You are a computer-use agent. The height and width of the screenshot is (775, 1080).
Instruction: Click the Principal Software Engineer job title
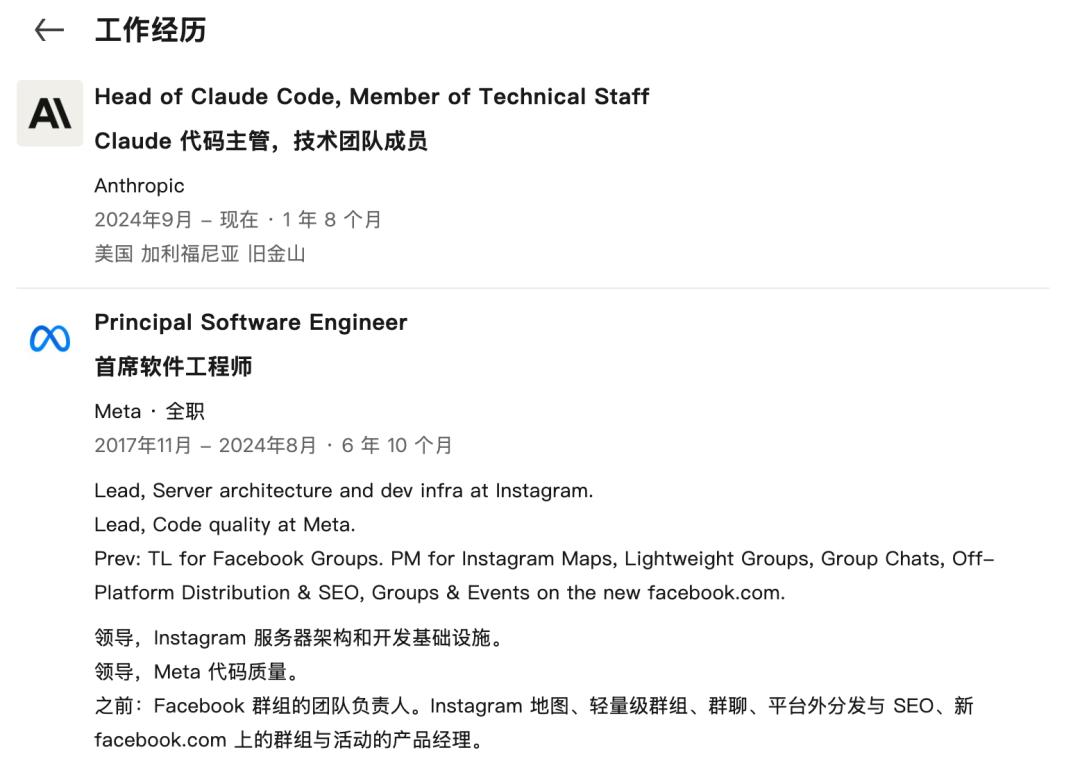point(250,322)
